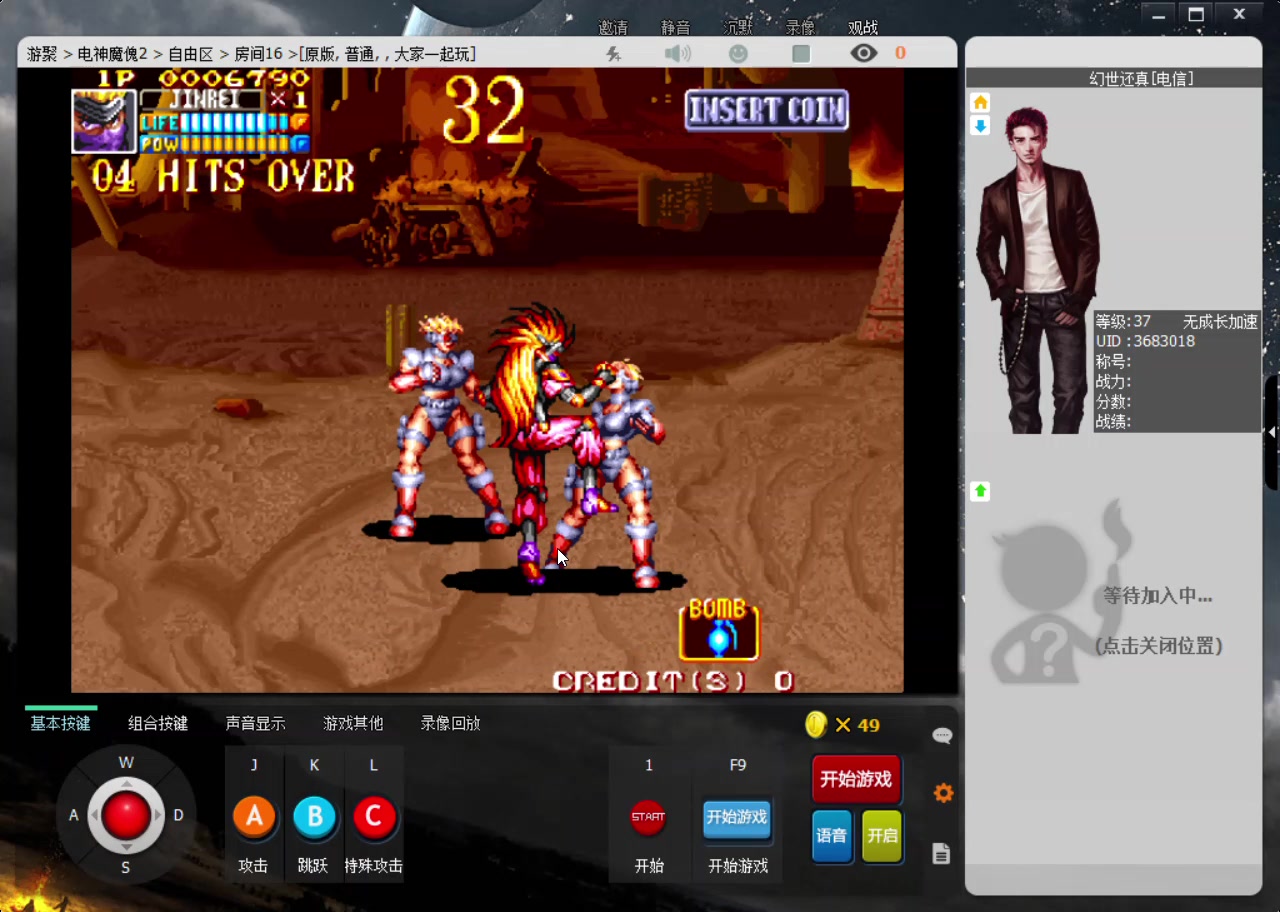The height and width of the screenshot is (912, 1280).
Task: Click the document list icon
Action: coord(941,853)
